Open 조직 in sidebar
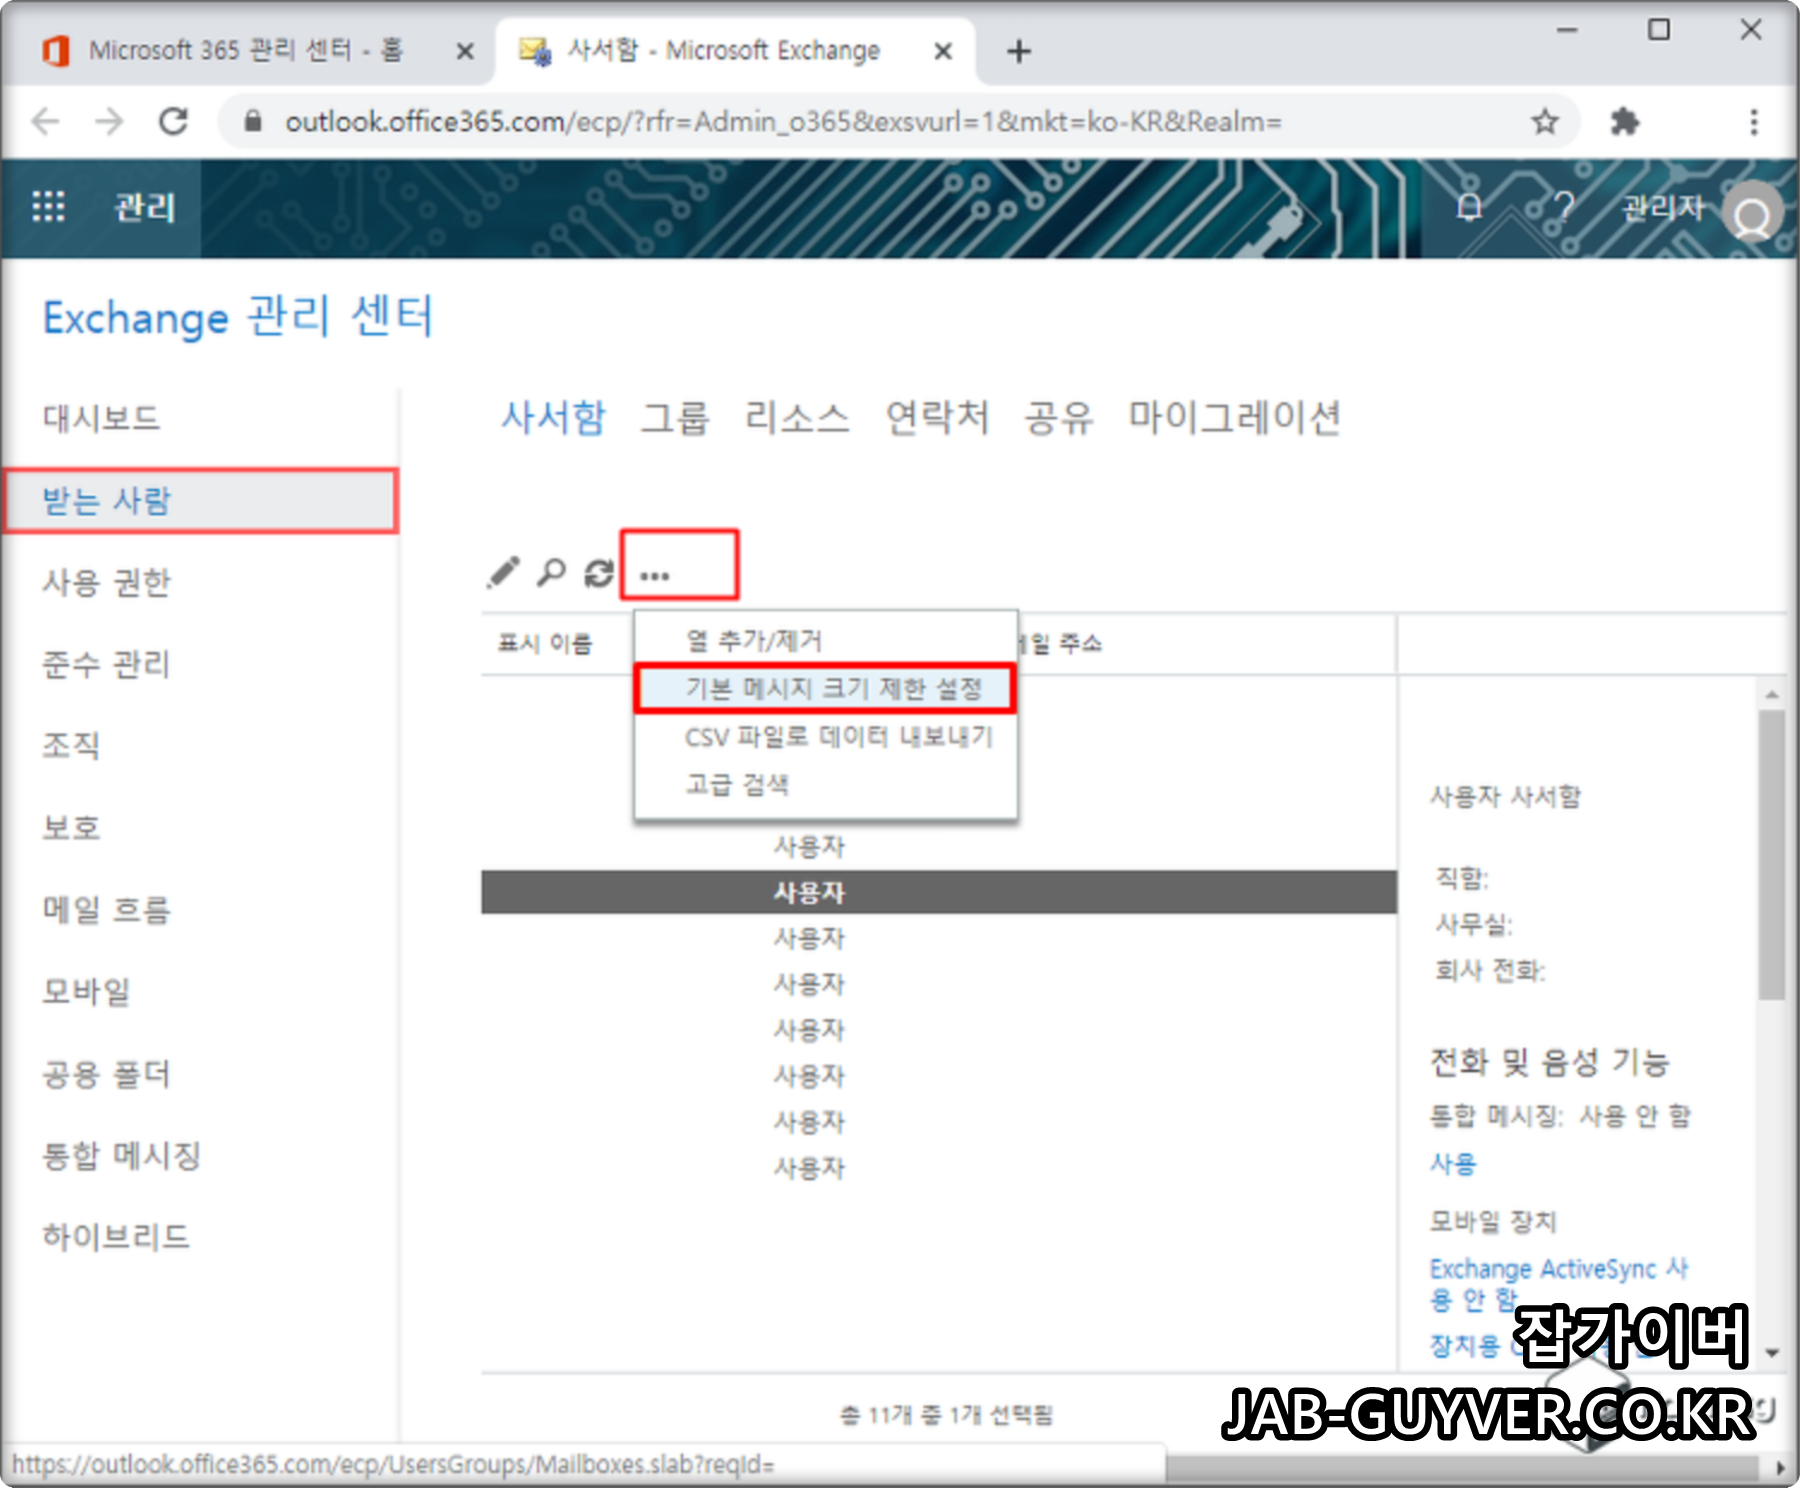The image size is (1800, 1488). click(70, 745)
